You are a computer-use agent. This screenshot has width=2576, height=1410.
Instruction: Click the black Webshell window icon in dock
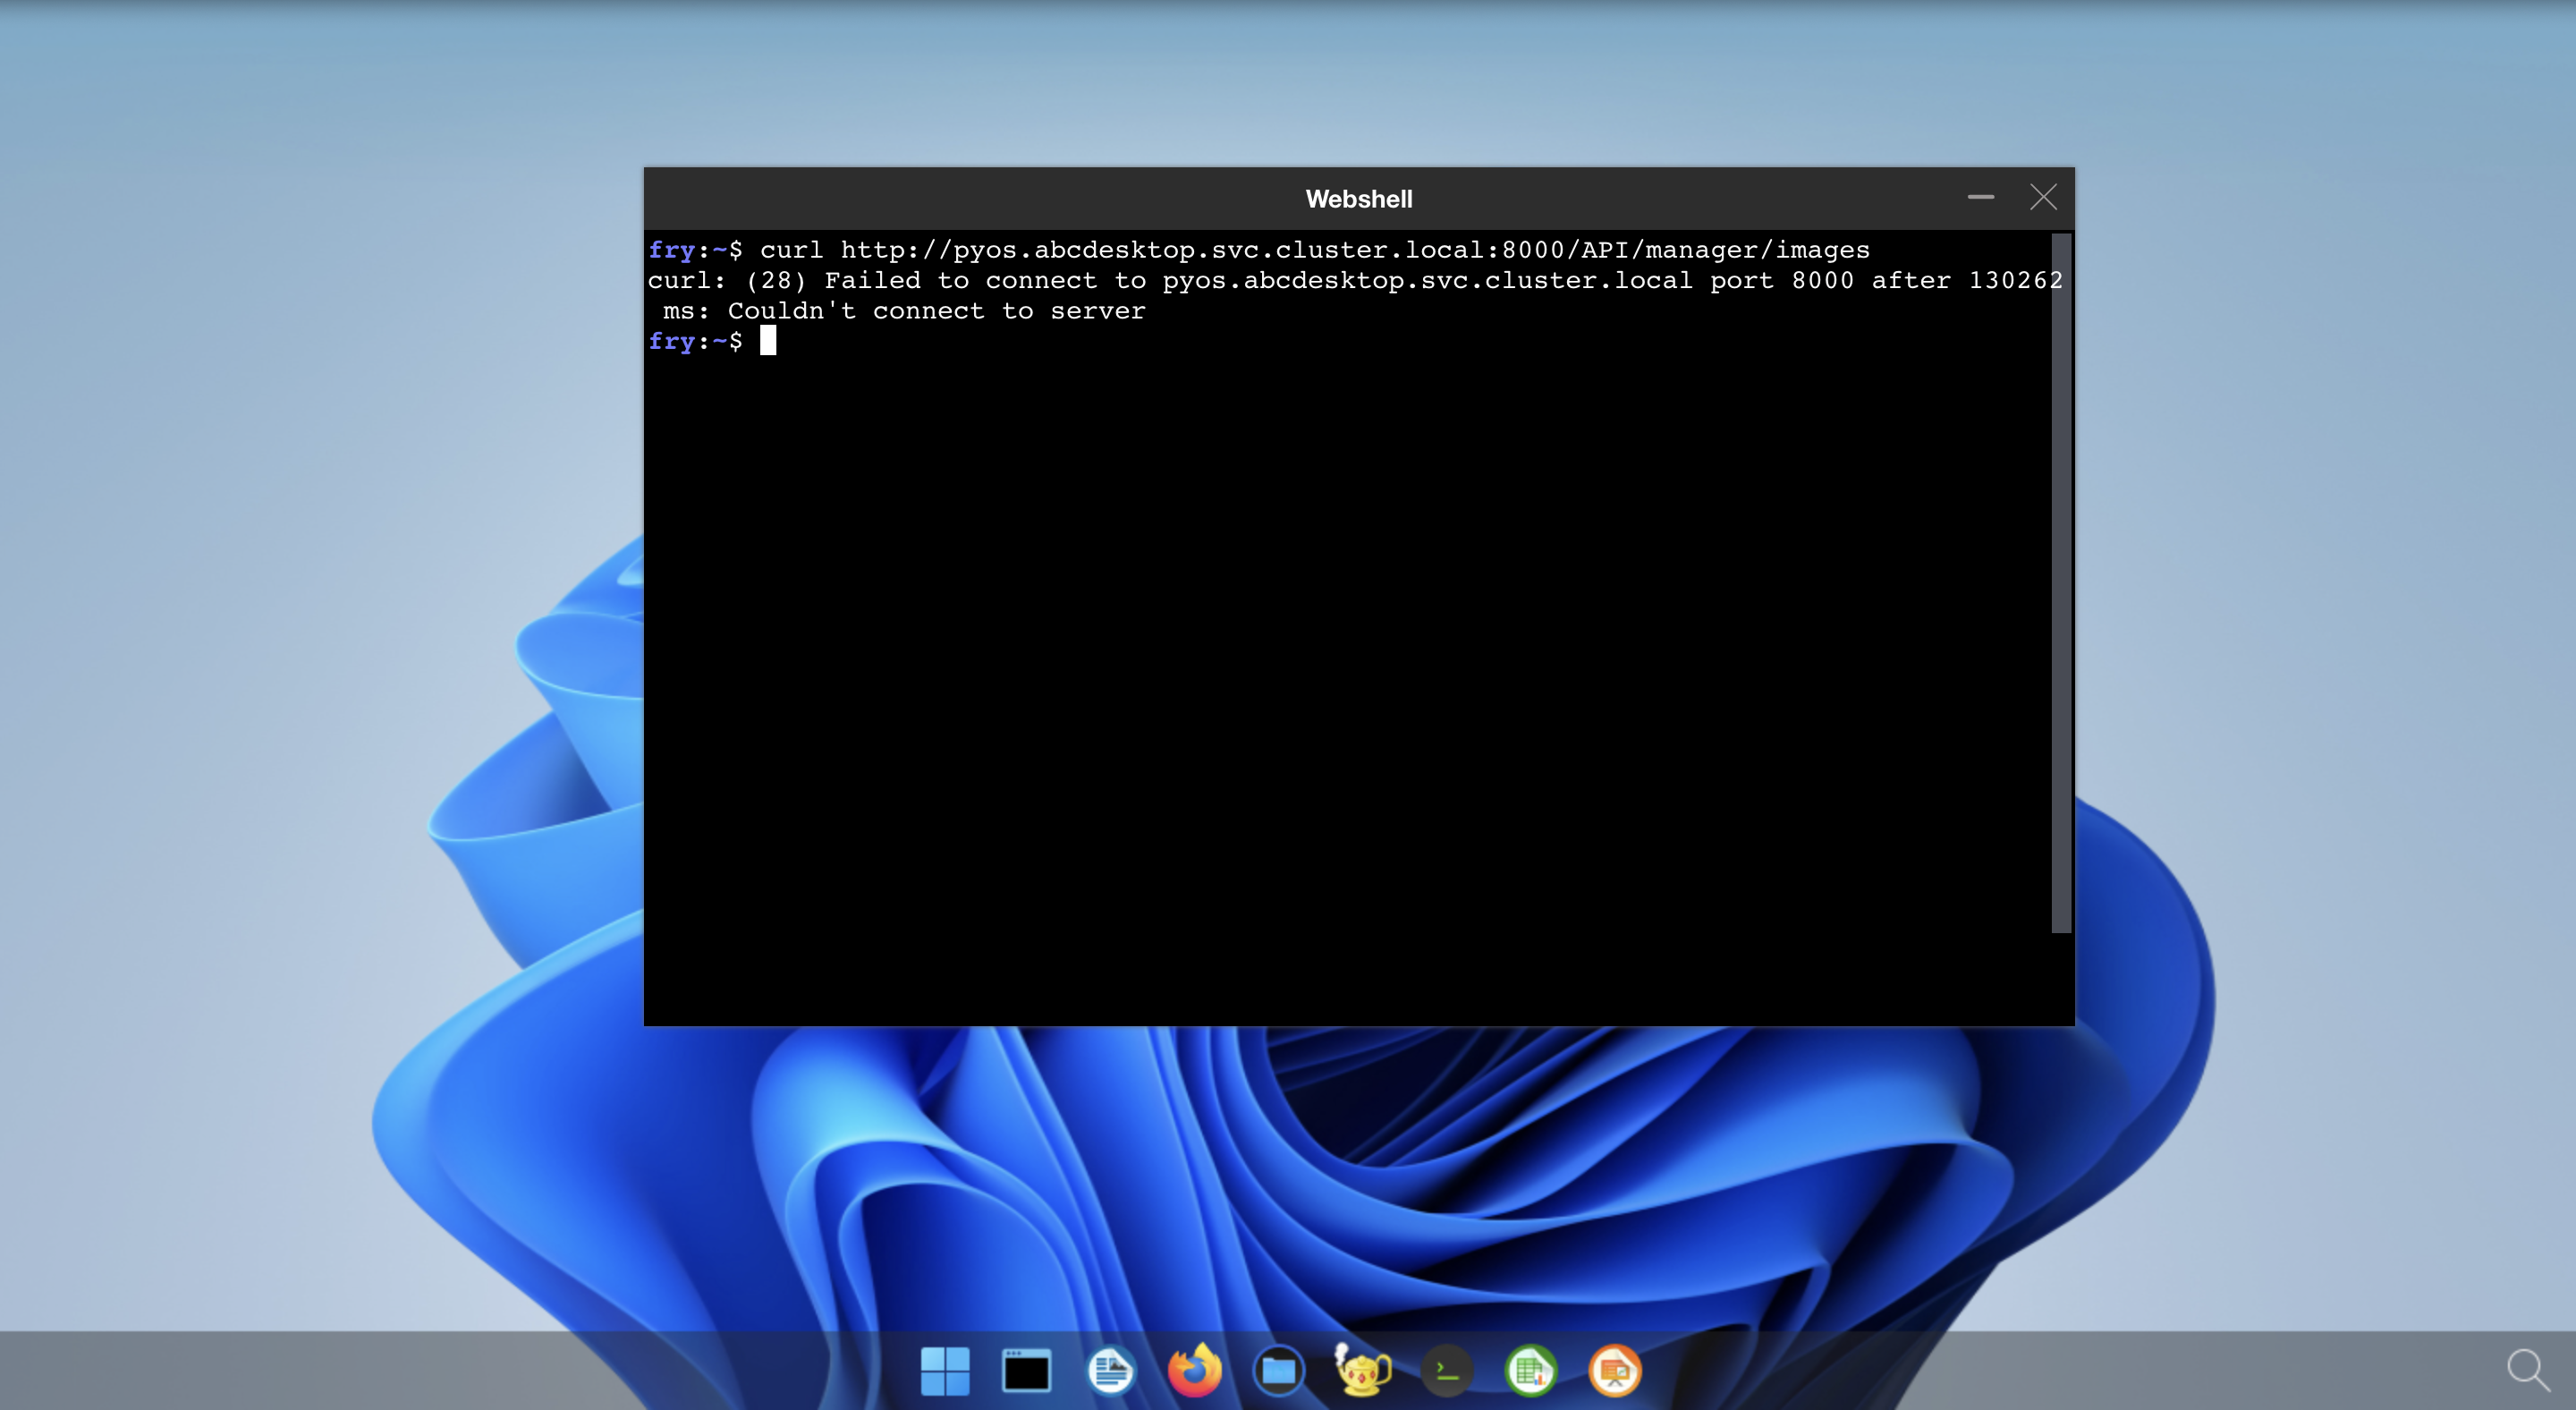[x=1027, y=1370]
